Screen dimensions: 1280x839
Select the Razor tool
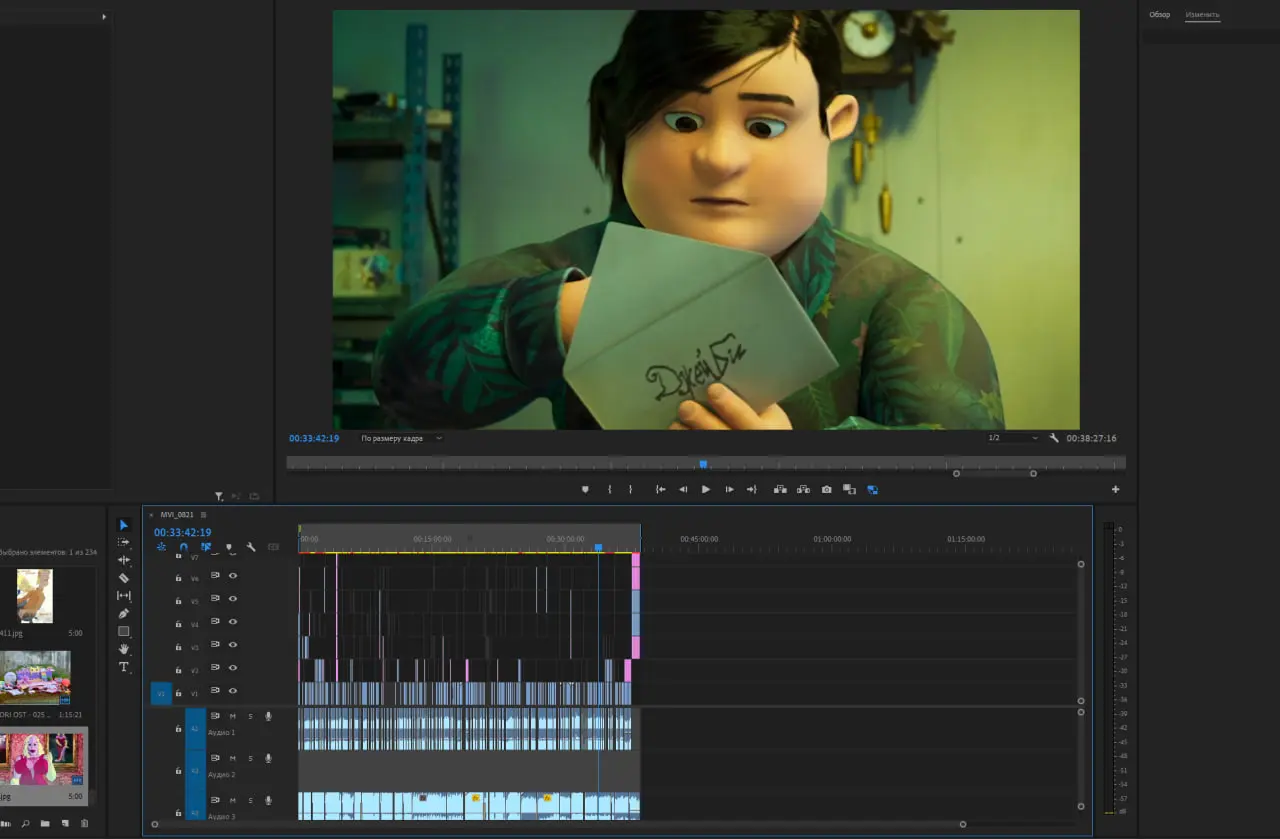click(124, 578)
